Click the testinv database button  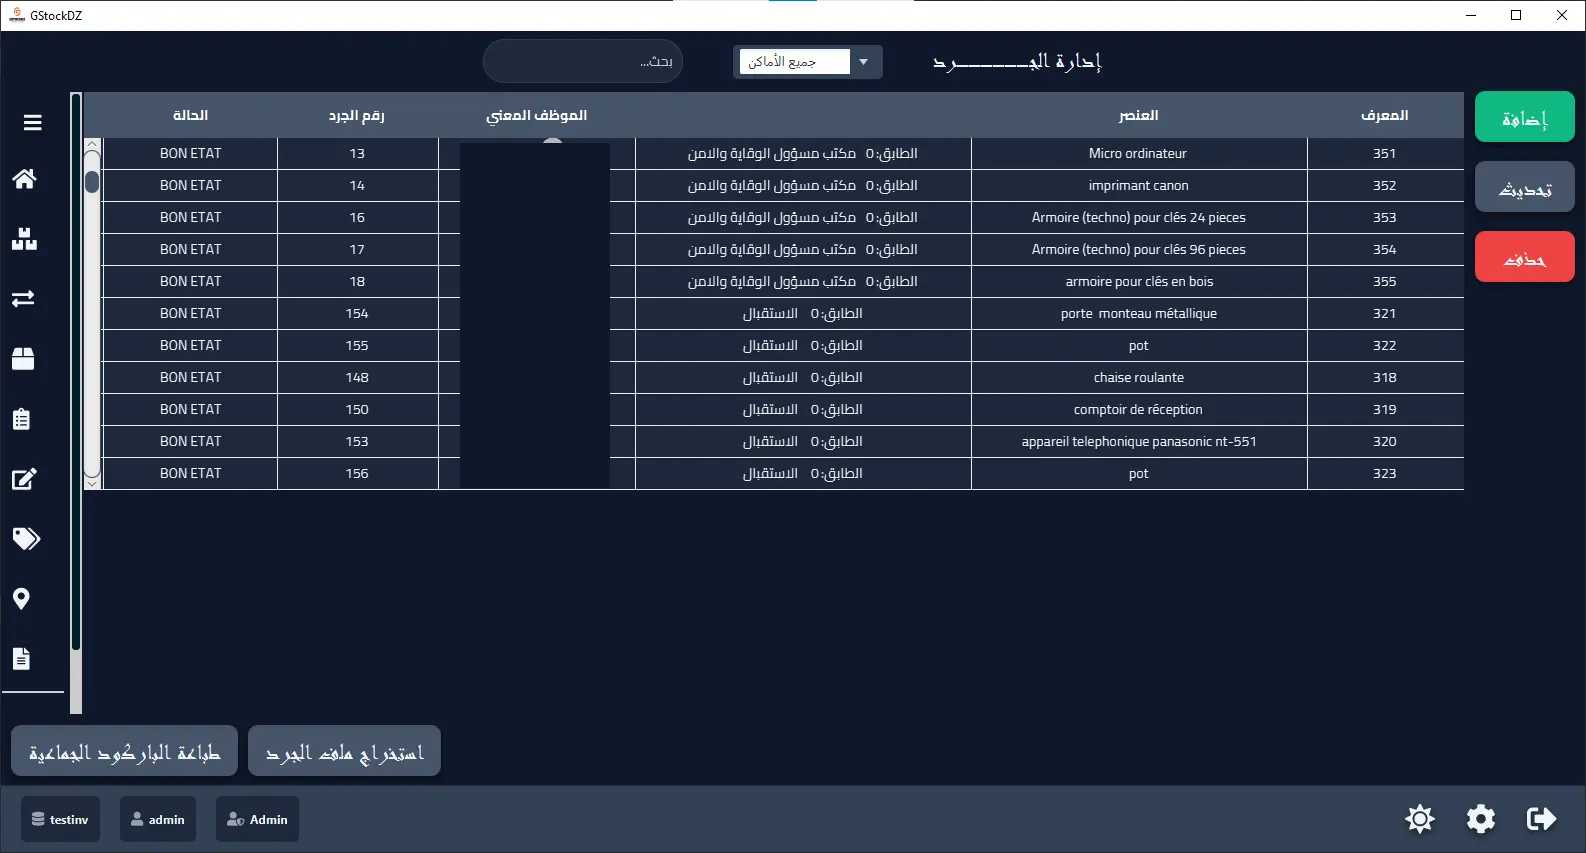click(60, 819)
